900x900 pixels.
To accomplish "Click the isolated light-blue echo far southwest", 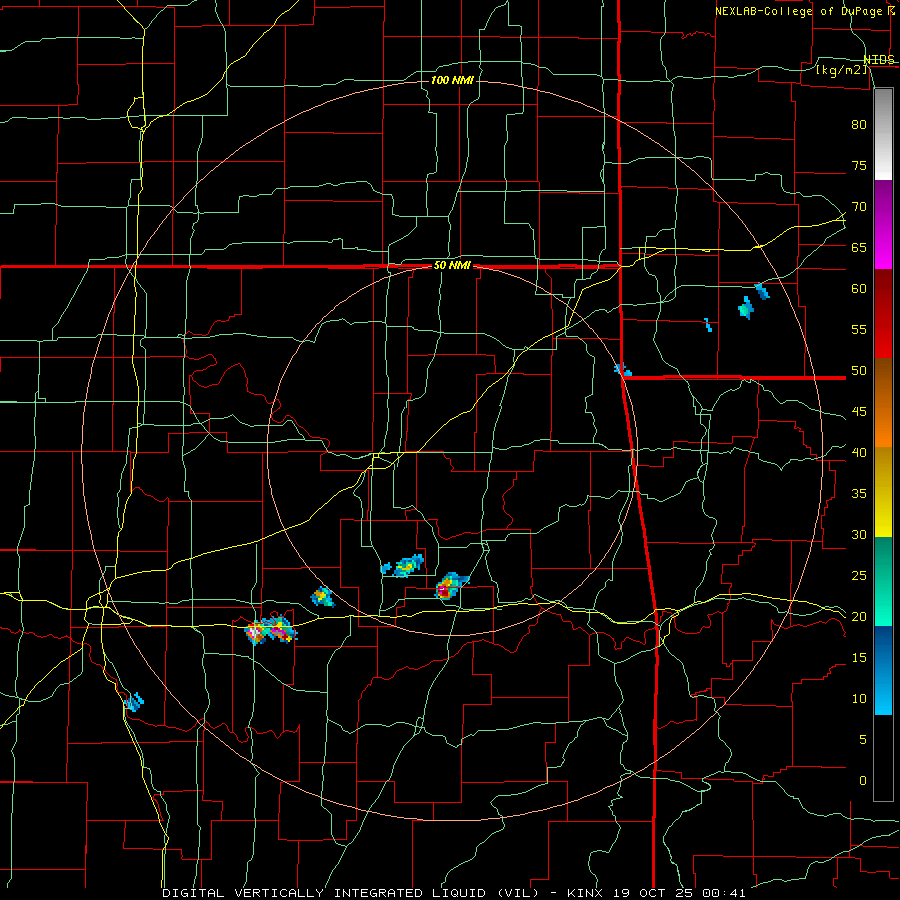I will tap(134, 701).
